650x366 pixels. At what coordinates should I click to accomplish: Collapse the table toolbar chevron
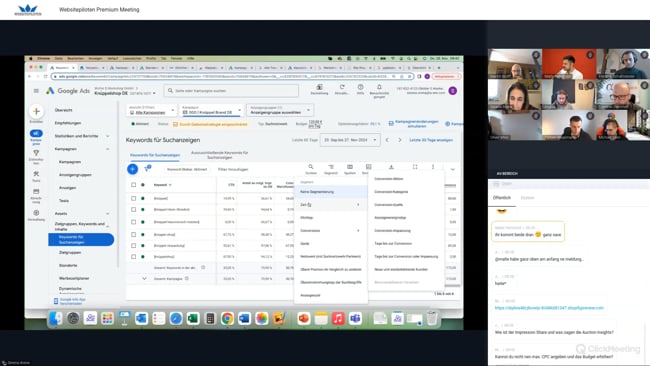click(x=453, y=169)
